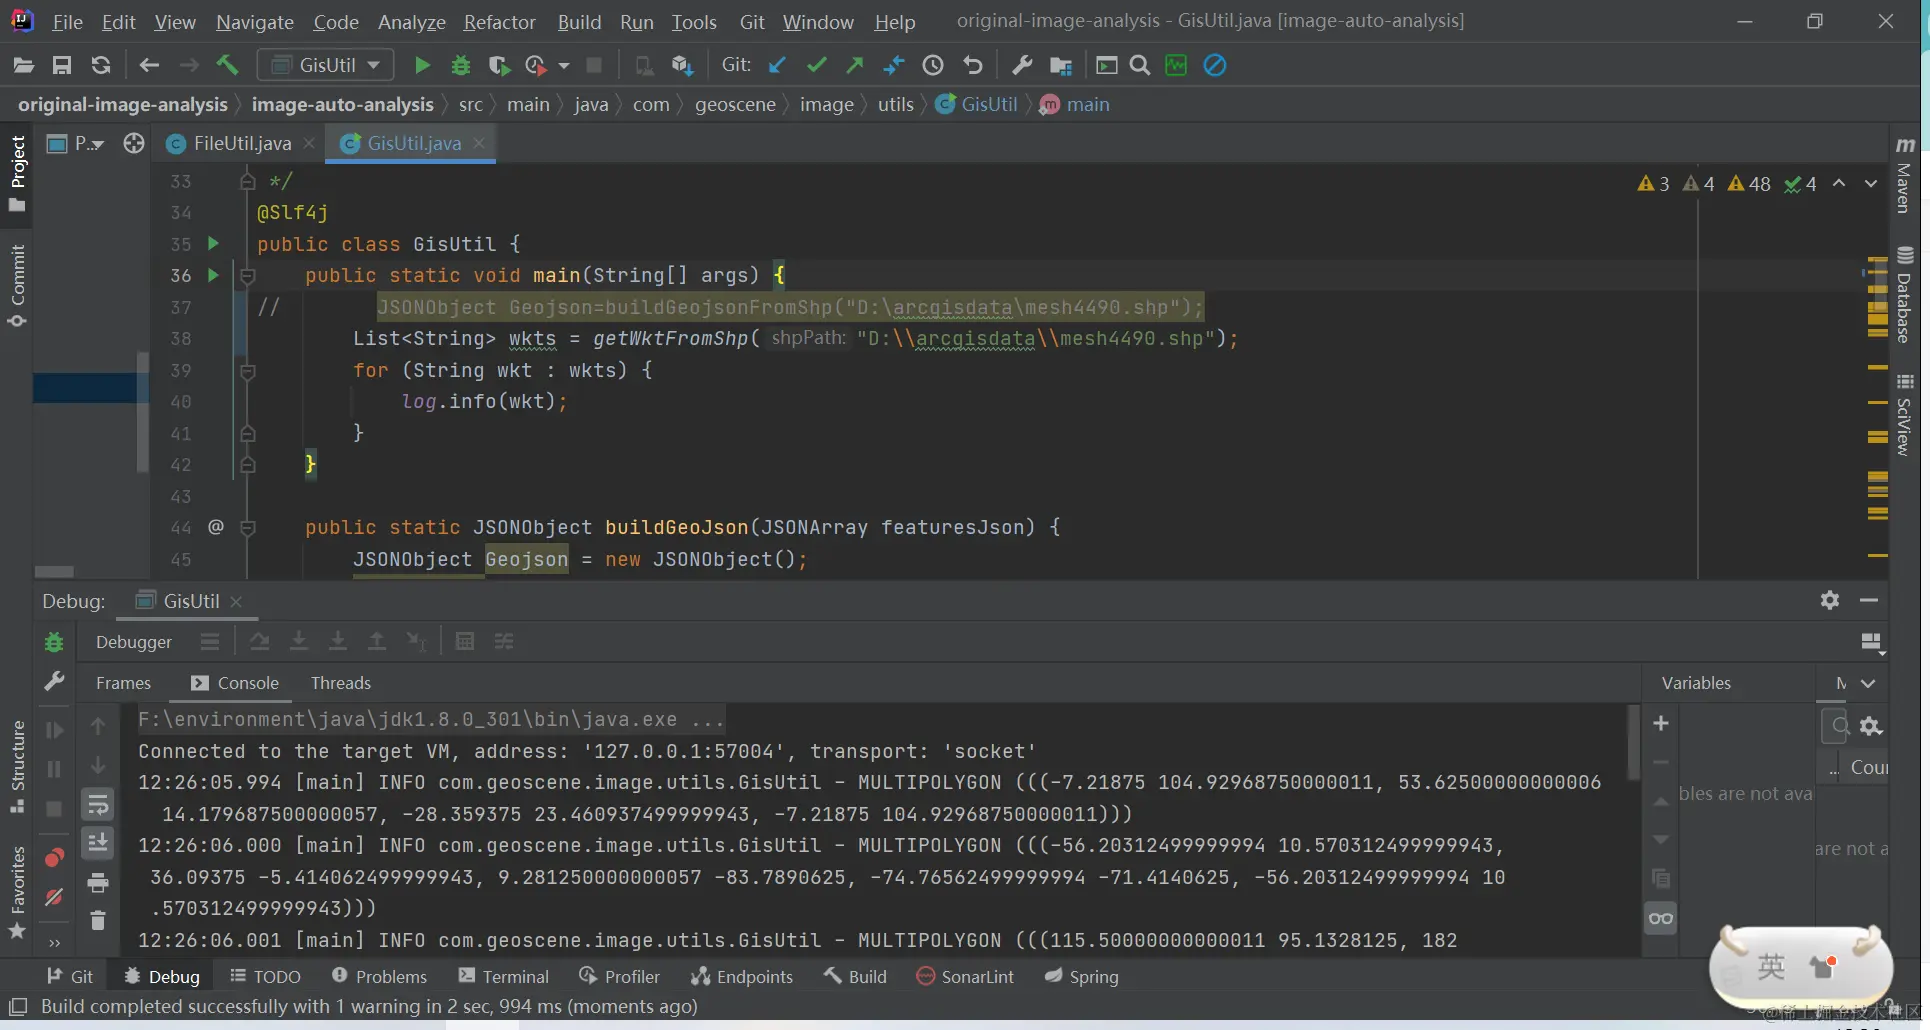Run with coverage shield icon
This screenshot has height=1030, width=1930.
click(498, 66)
